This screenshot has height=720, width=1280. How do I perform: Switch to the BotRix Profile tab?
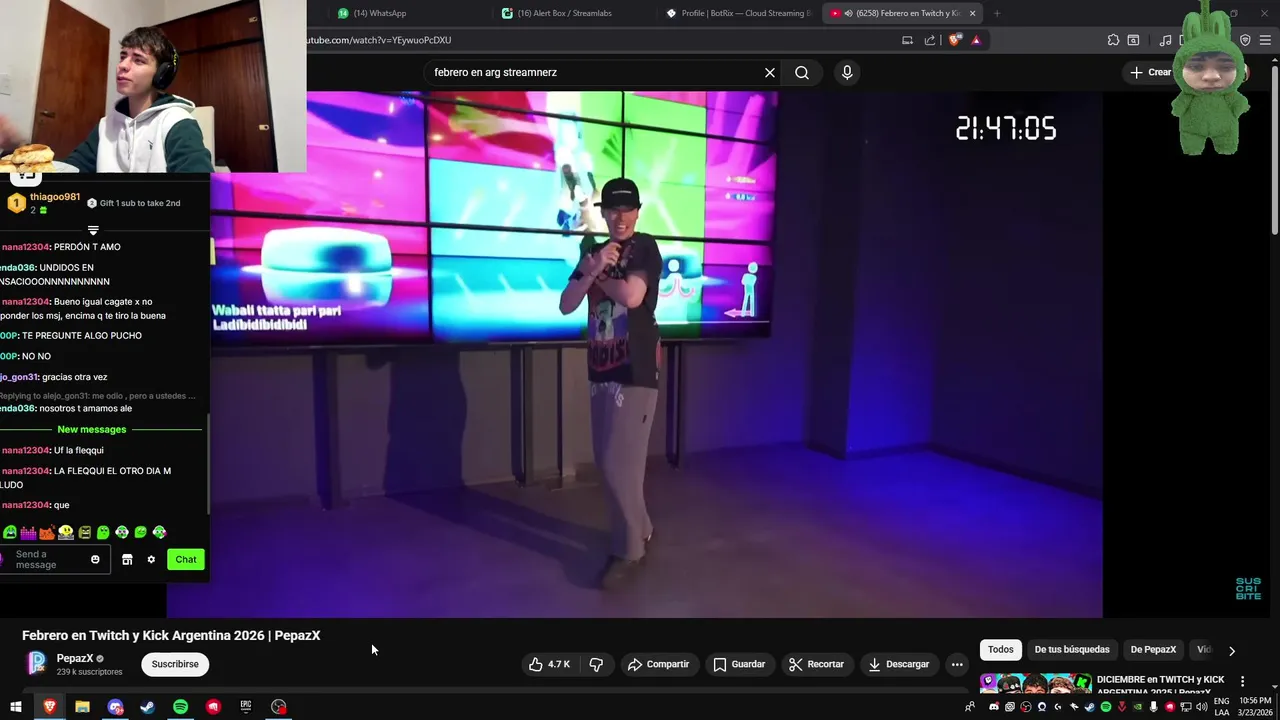(x=739, y=13)
